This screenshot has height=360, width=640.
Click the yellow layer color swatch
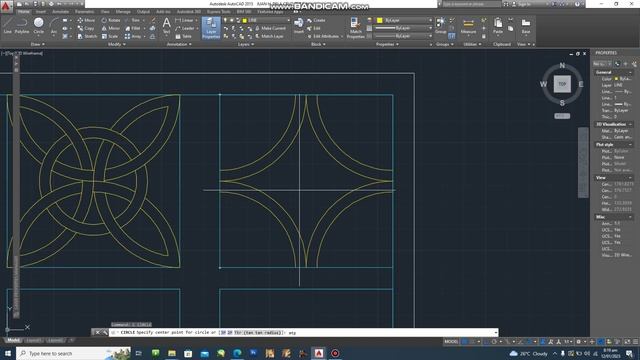pos(244,20)
